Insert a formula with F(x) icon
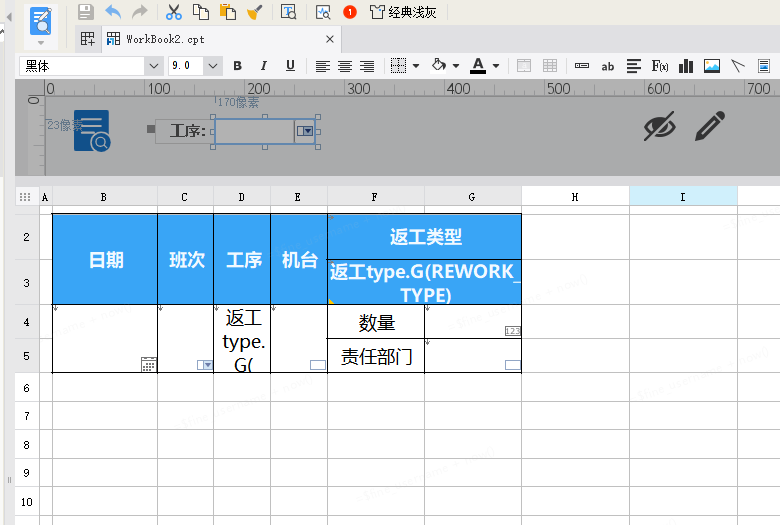This screenshot has height=525, width=780. pyautogui.click(x=660, y=66)
